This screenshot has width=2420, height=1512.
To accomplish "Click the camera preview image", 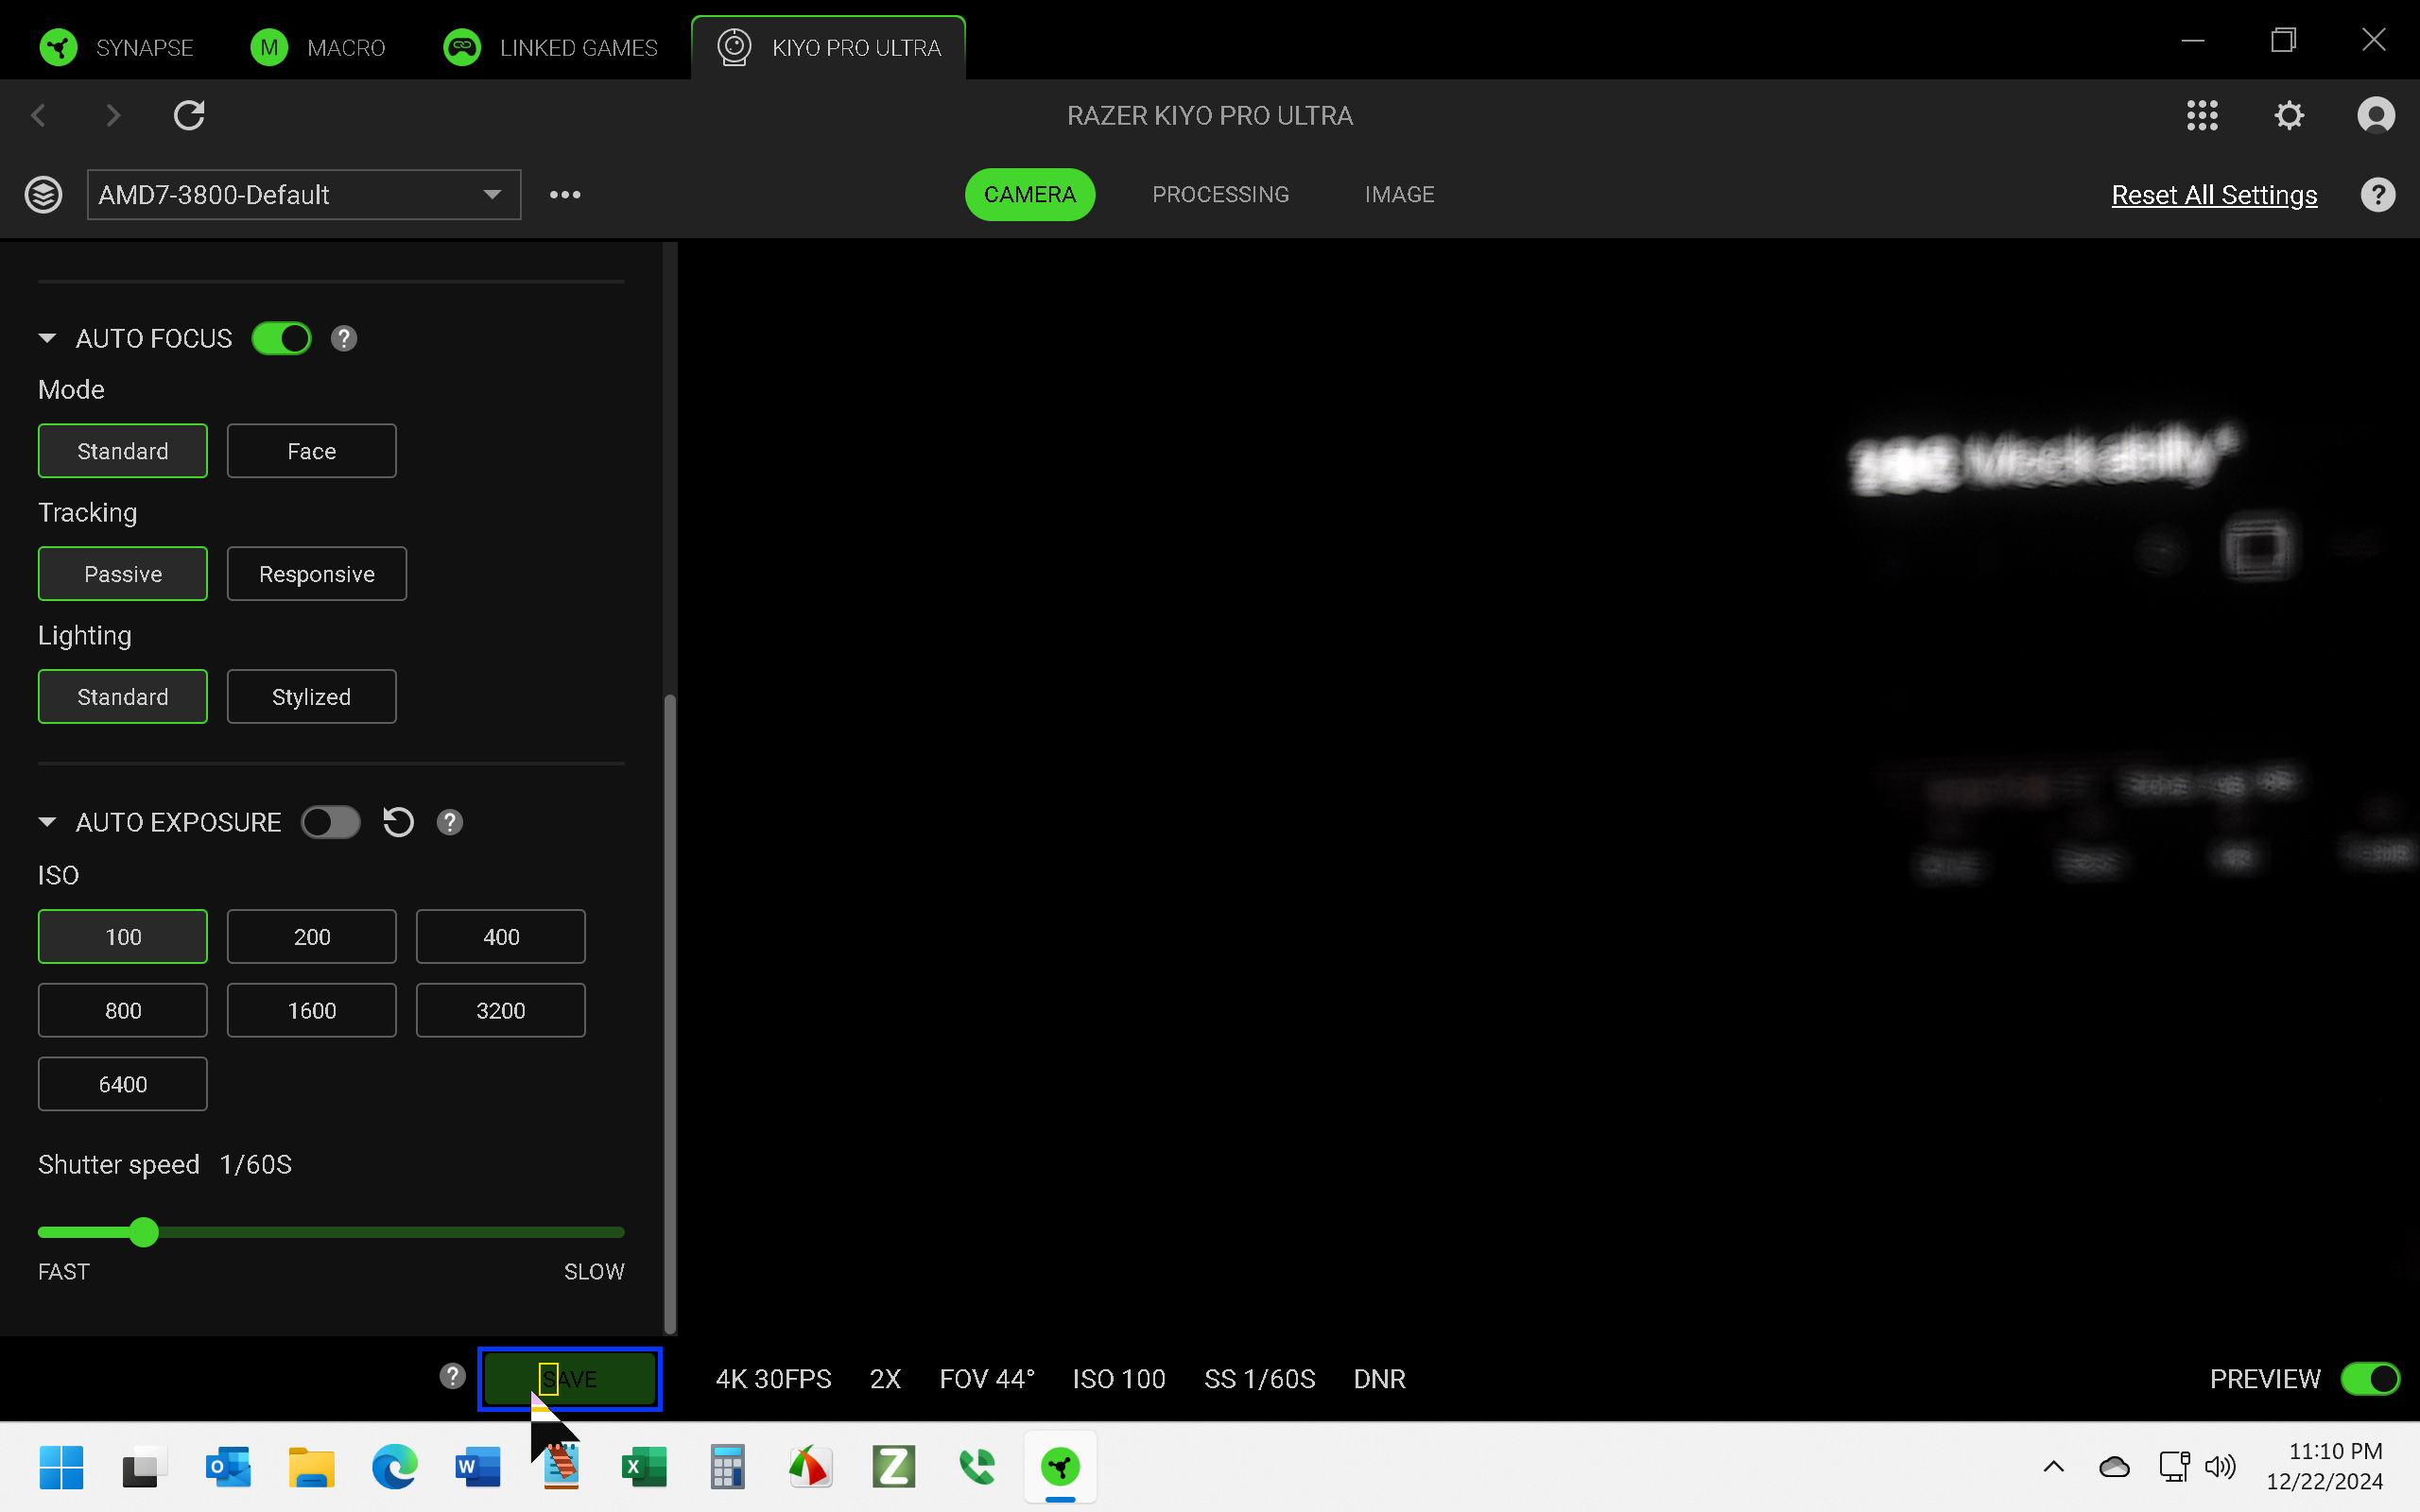I will pyautogui.click(x=1548, y=788).
